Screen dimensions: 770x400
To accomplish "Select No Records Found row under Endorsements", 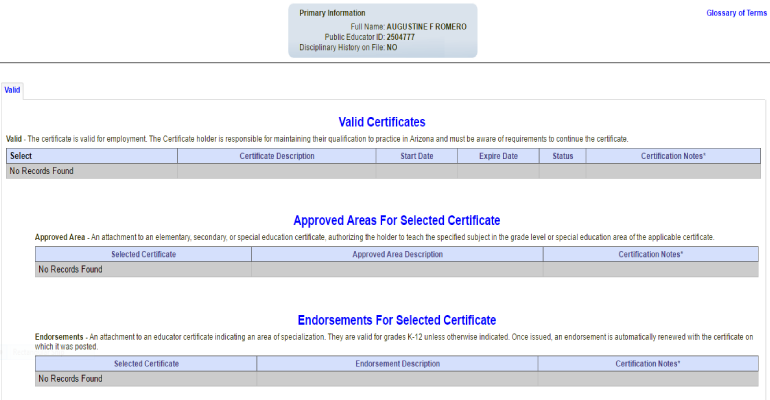I will [x=70, y=379].
